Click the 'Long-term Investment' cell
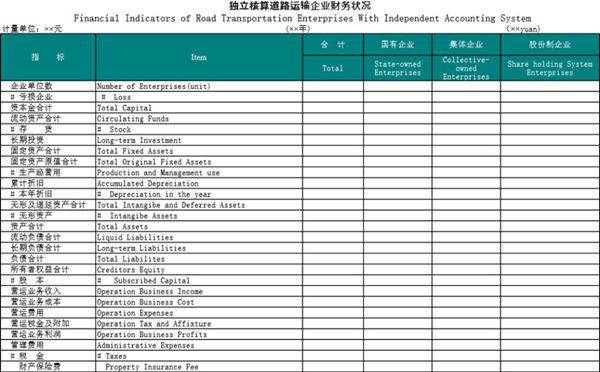Image resolution: width=600 pixels, height=372 pixels. (199, 140)
